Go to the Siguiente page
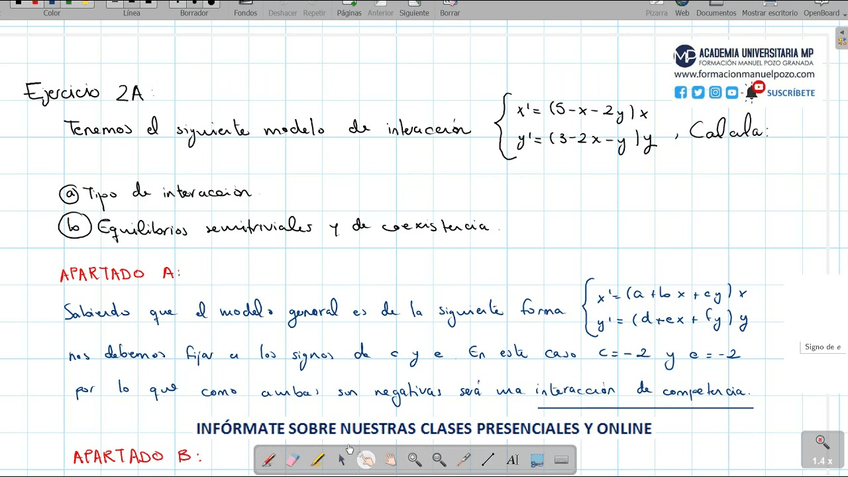848x477 pixels. click(413, 9)
